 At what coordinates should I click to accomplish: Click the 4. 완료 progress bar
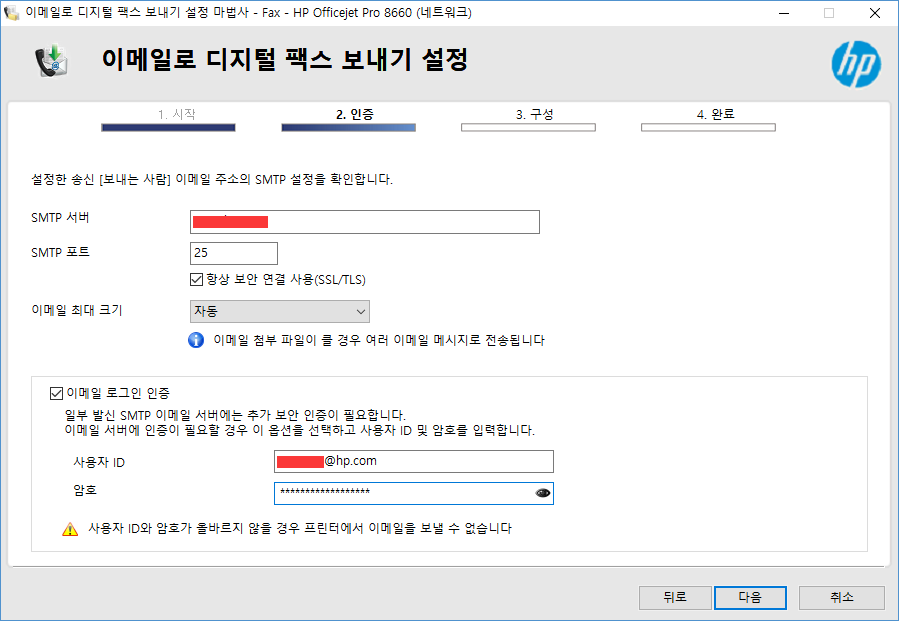coord(709,128)
